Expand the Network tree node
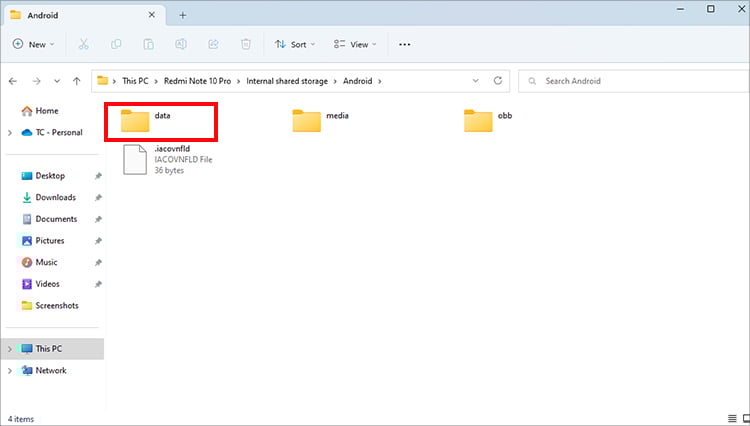The image size is (750, 426). 10,371
